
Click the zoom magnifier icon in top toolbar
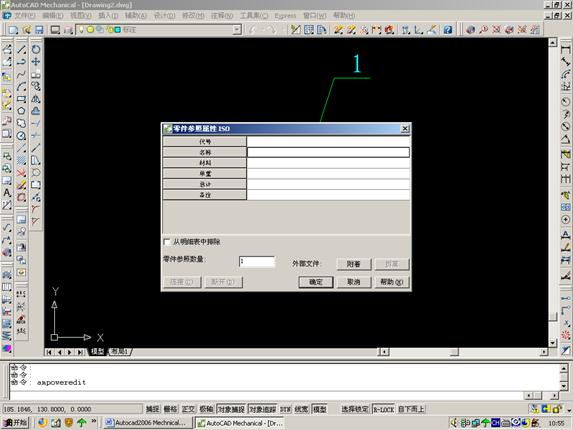(483, 30)
